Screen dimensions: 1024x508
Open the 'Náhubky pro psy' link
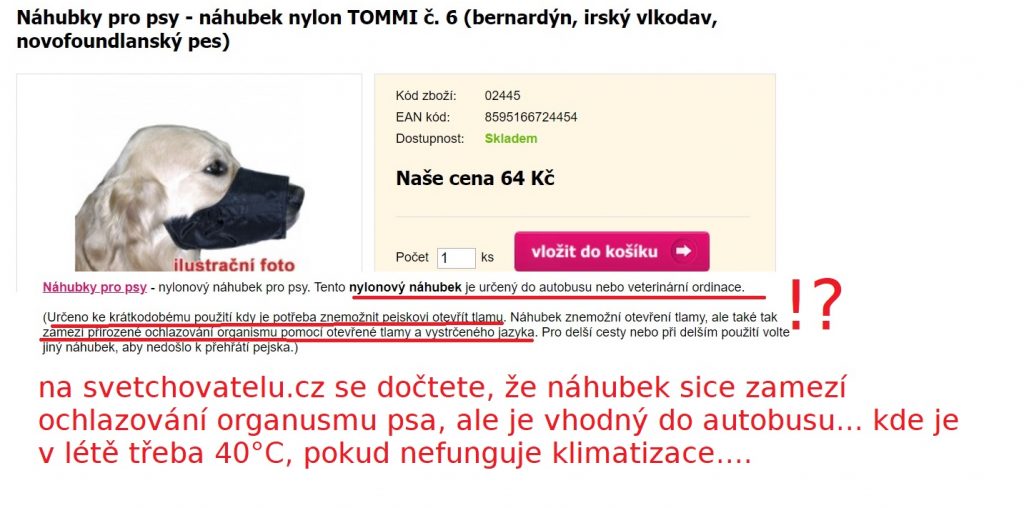pos(95,287)
